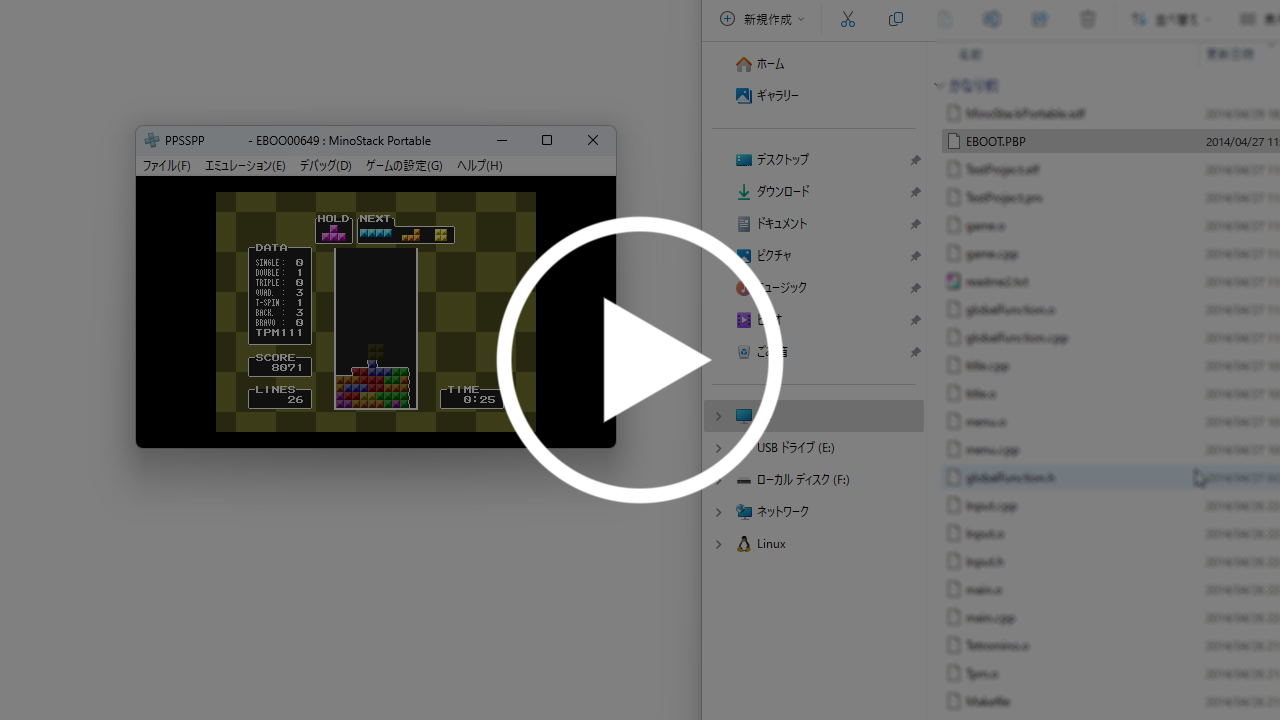The width and height of the screenshot is (1280, 720).
Task: Click the ギャラリー icon in sidebar
Action: coord(743,96)
